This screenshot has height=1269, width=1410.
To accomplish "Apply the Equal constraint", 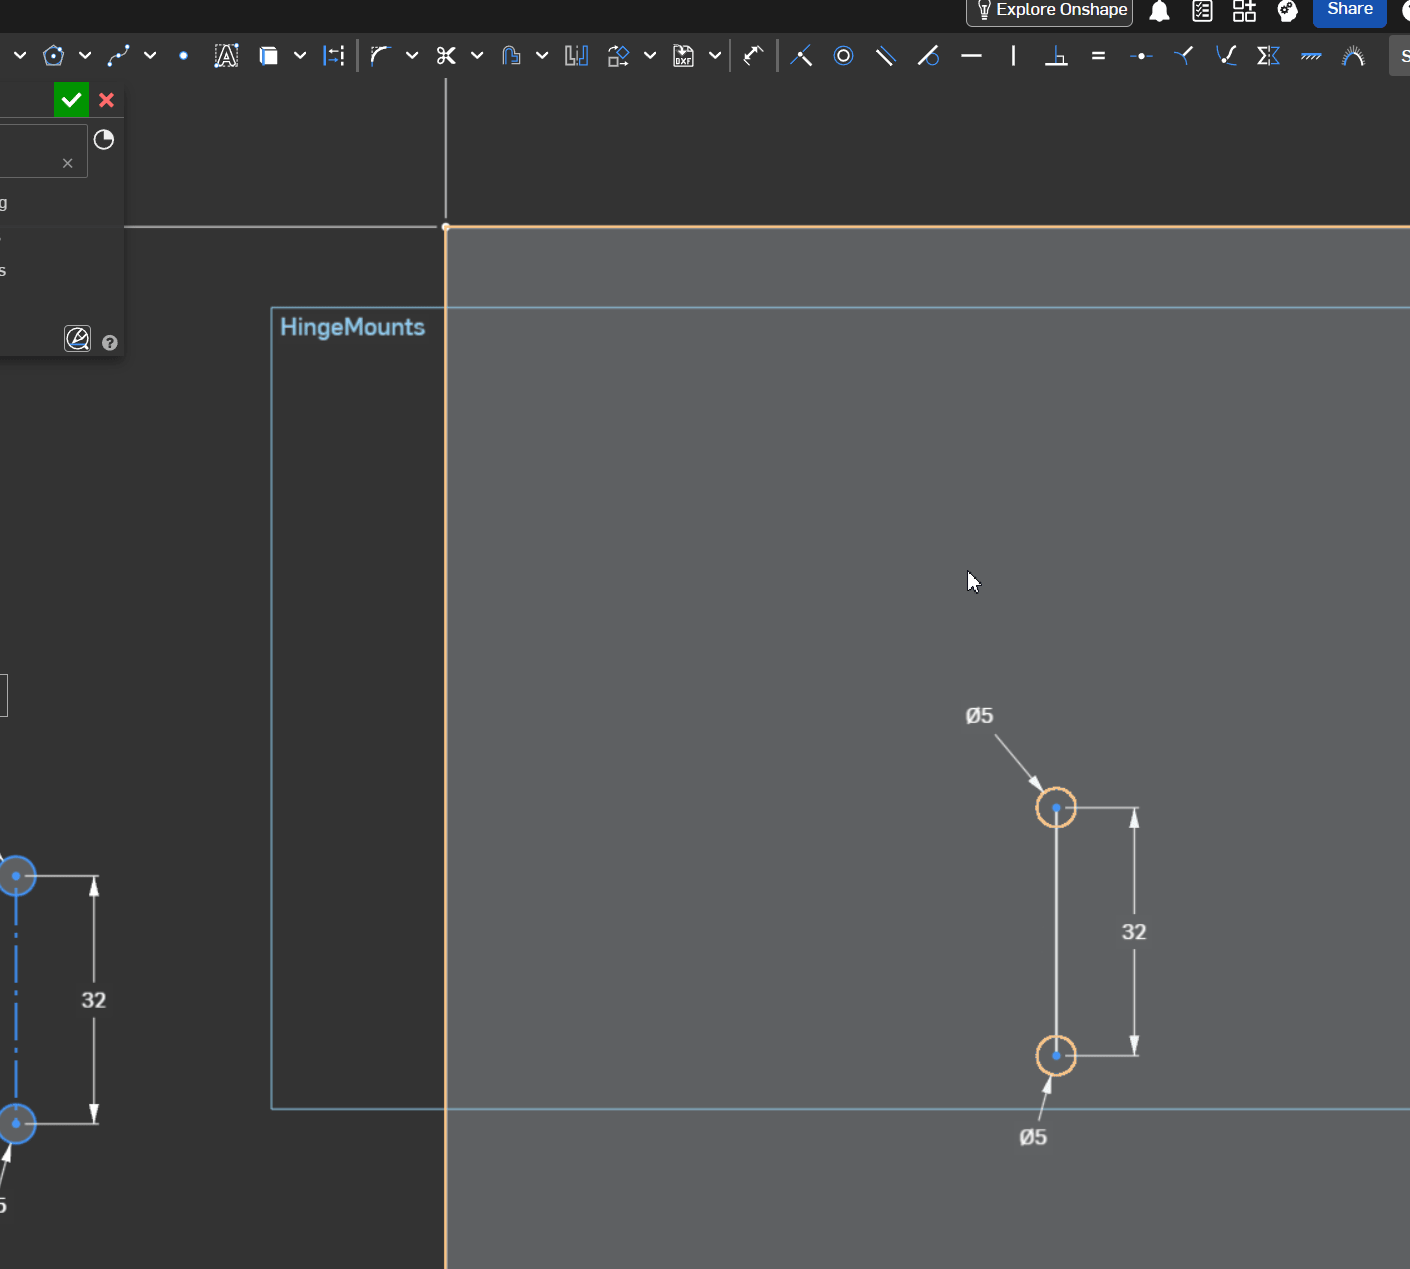I will 1098,56.
